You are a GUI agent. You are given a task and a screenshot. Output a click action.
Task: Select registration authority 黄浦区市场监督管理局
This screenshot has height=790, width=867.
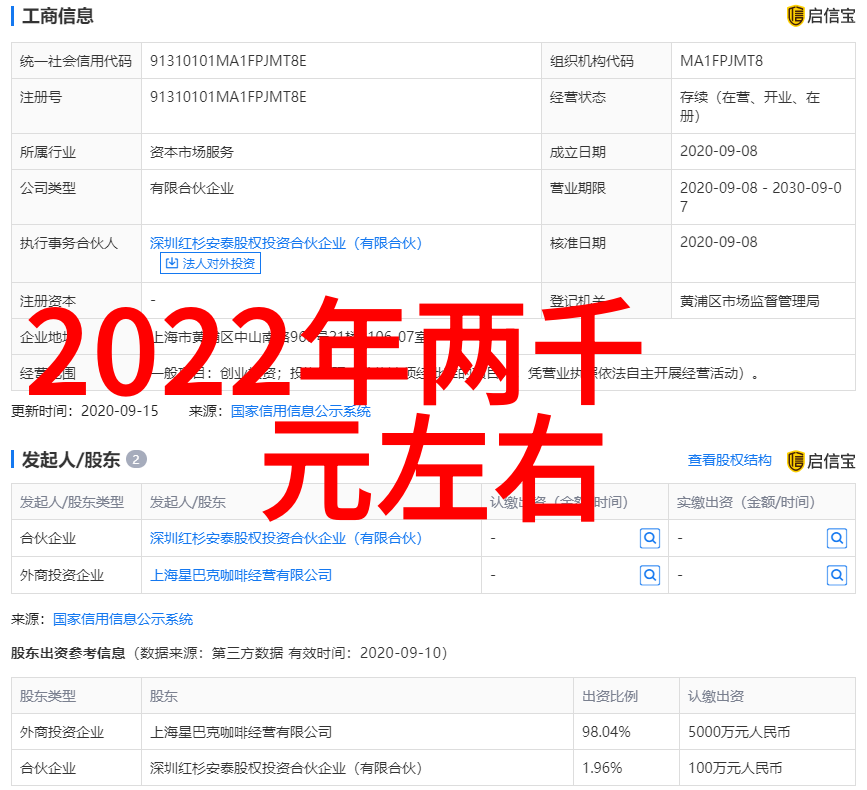(x=749, y=301)
